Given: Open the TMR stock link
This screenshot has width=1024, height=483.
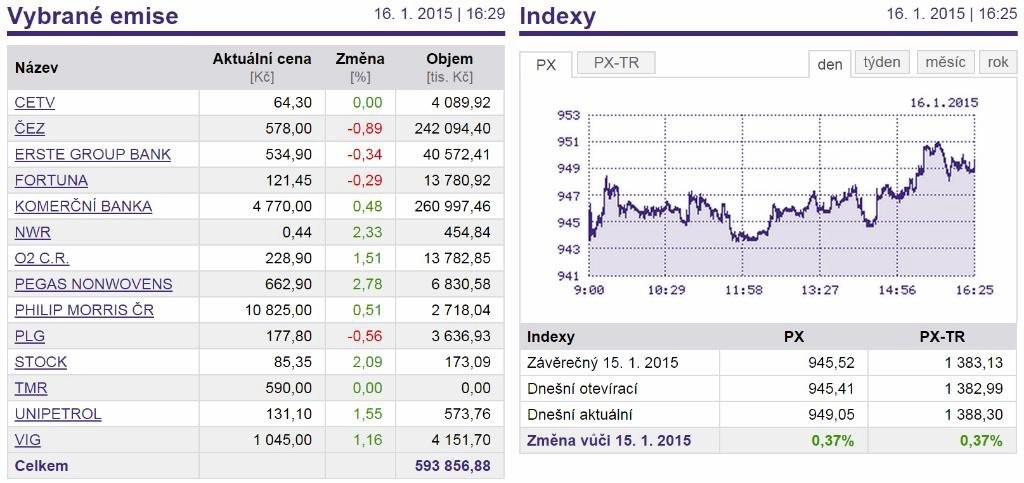Looking at the screenshot, I should [31, 388].
